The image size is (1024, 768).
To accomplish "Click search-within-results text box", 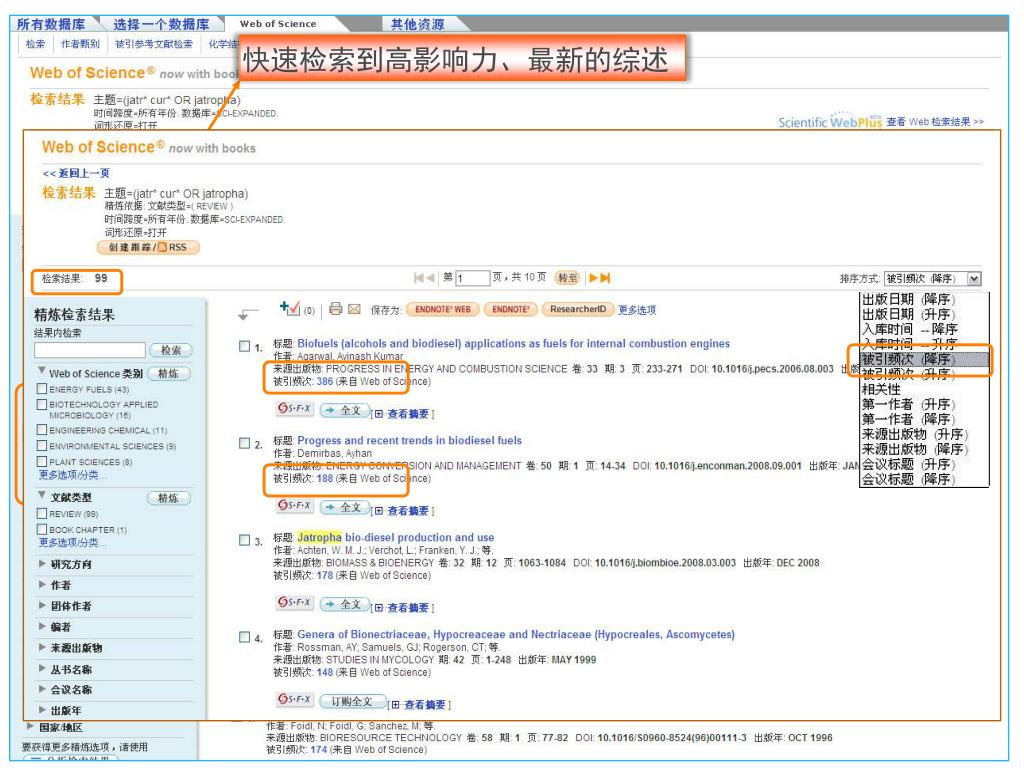I will [90, 351].
